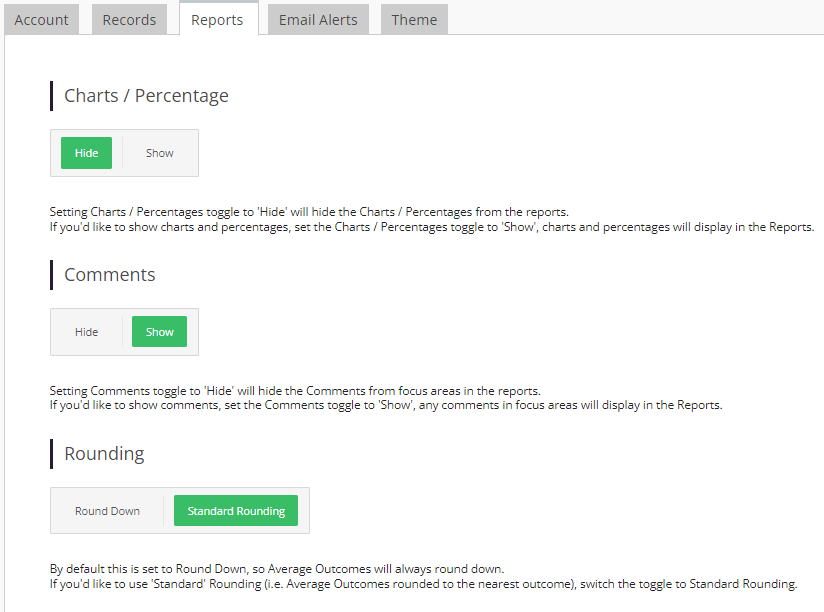Screen dimensions: 824x612
Task: Select the Reports tab
Action: (217, 20)
